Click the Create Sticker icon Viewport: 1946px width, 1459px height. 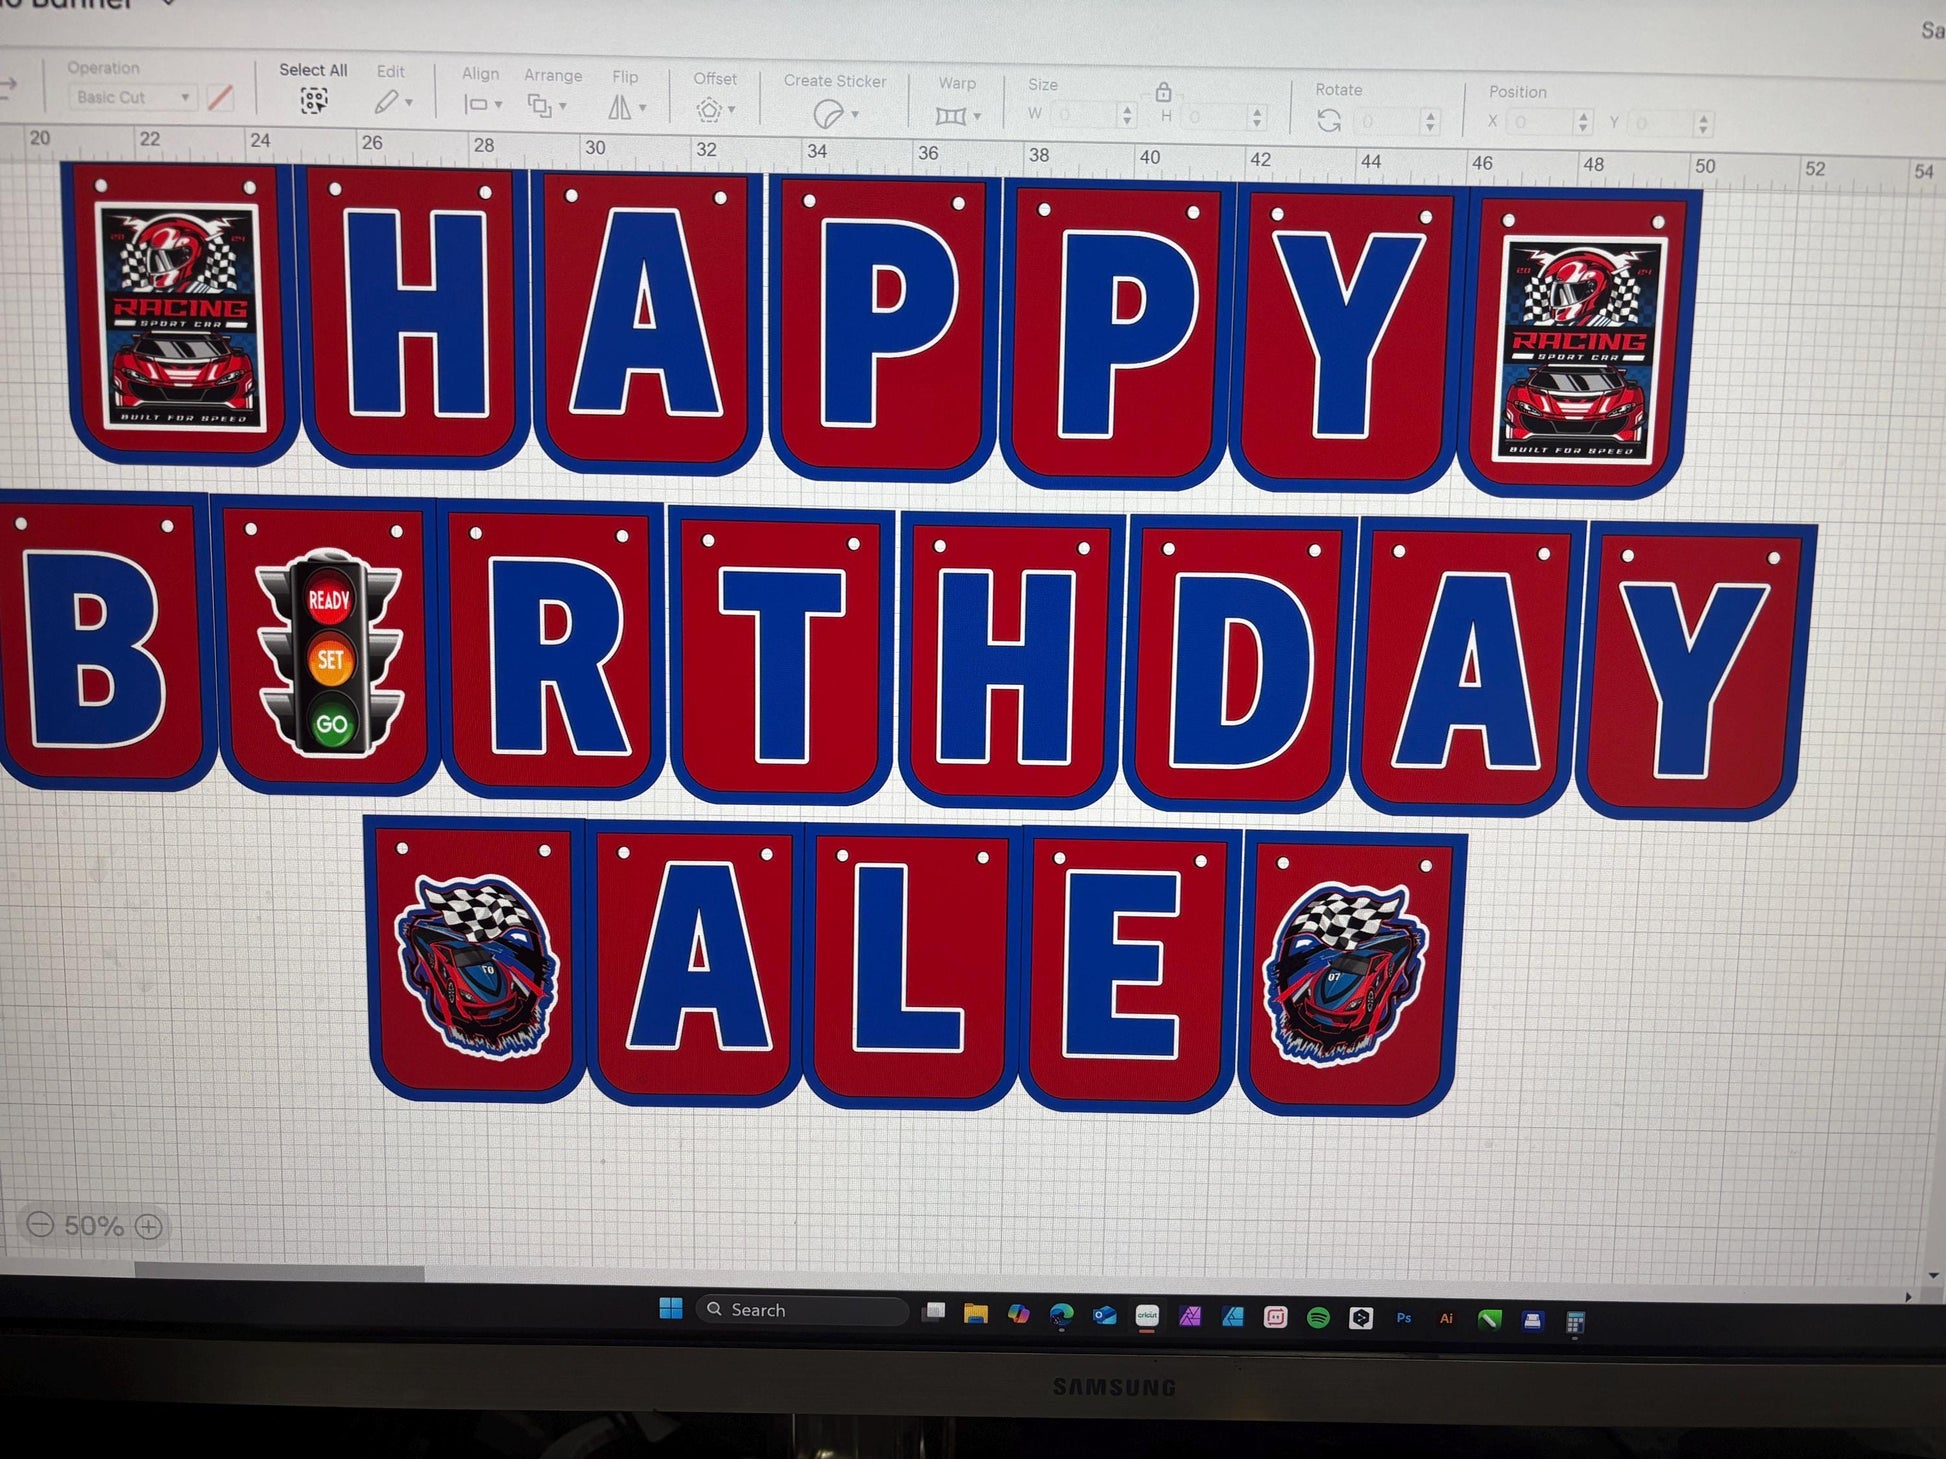tap(828, 115)
